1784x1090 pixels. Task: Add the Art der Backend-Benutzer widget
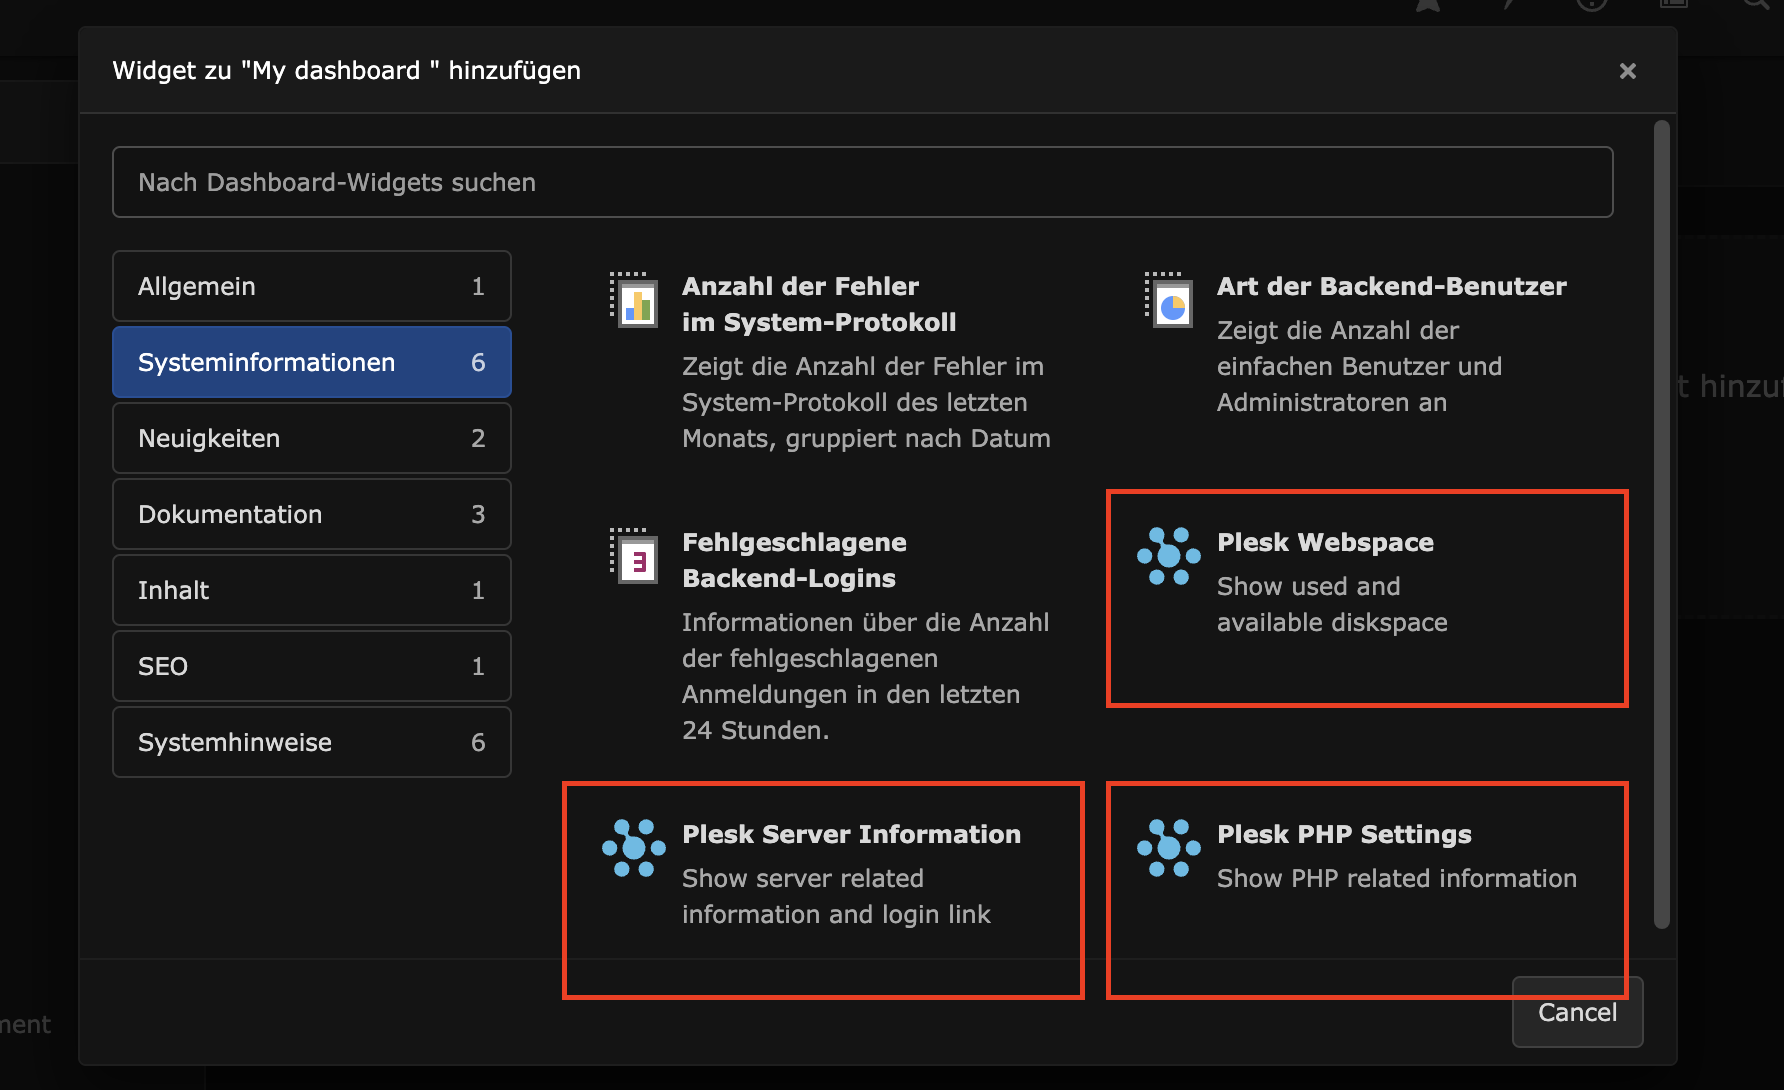pyautogui.click(x=1367, y=344)
